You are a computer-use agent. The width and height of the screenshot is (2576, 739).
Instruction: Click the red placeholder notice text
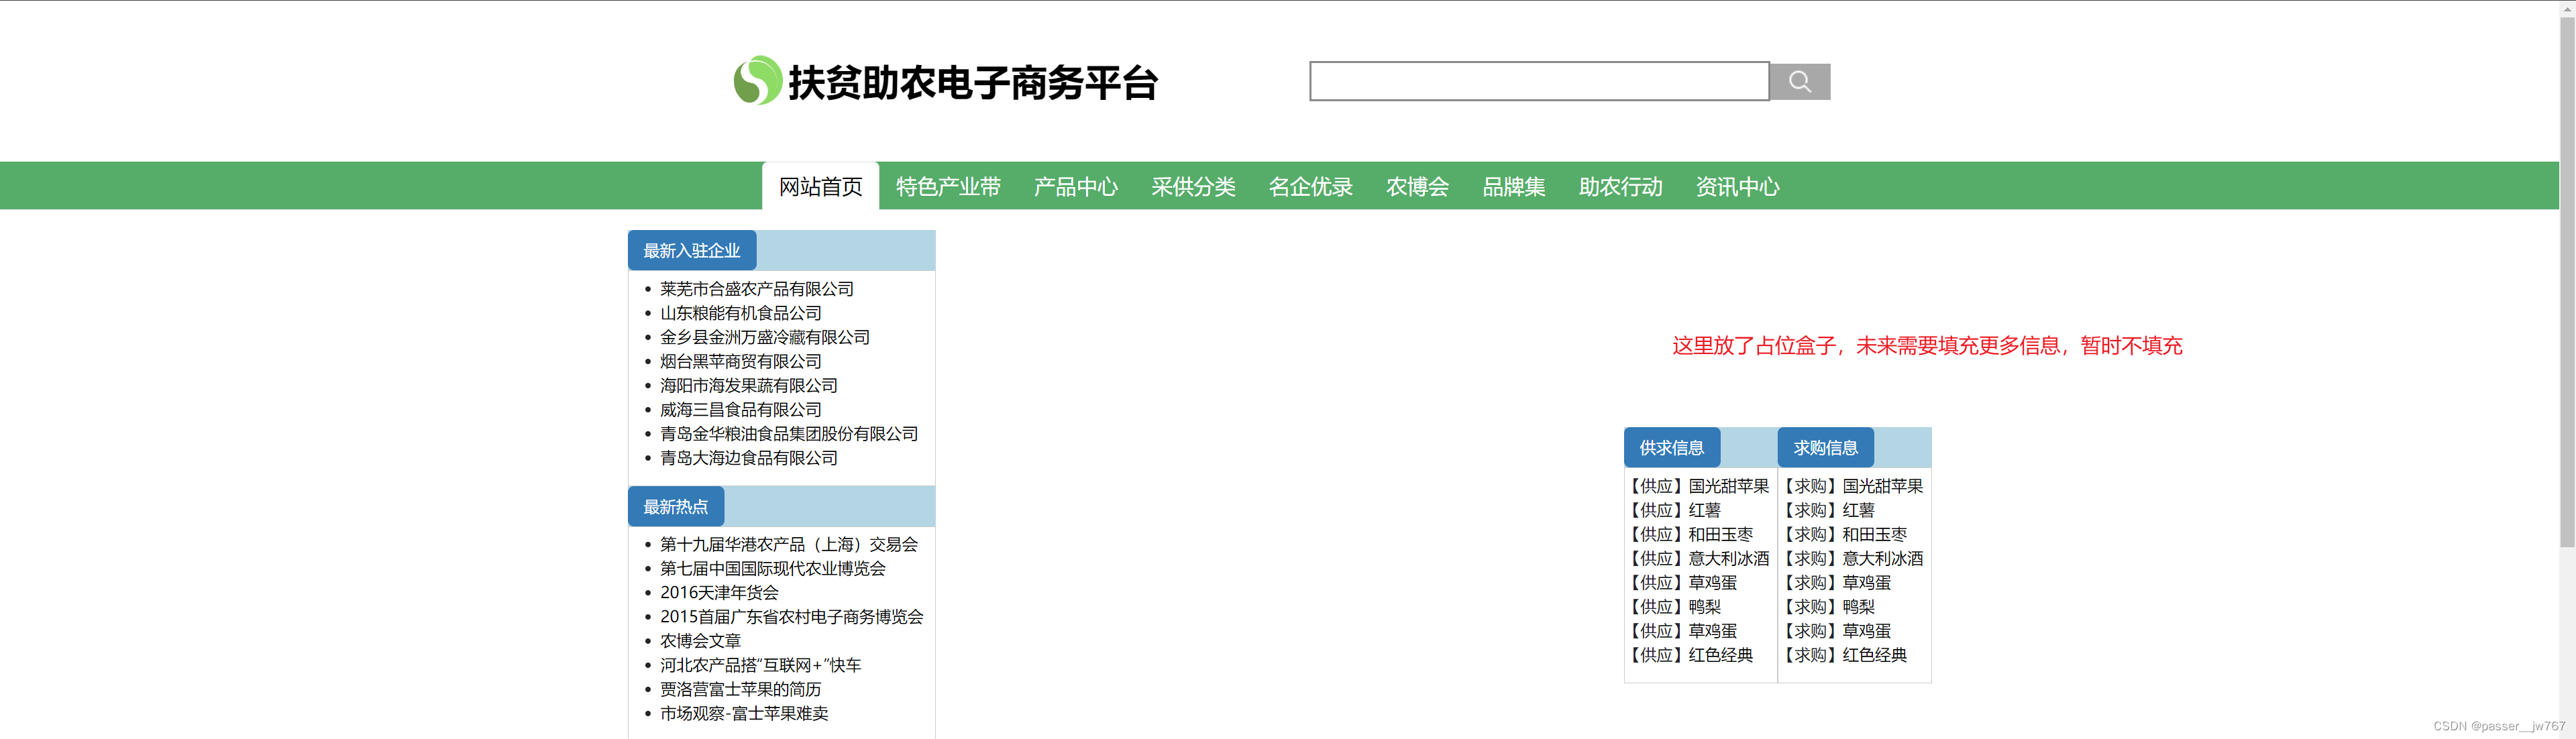coord(1927,345)
